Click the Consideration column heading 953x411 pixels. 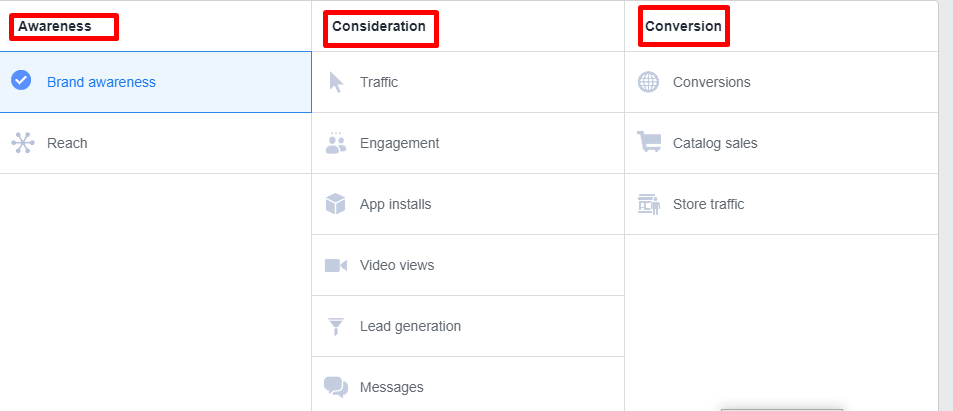[379, 26]
